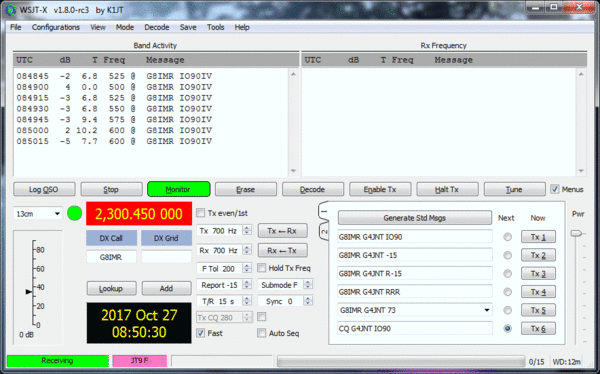The image size is (600, 374).
Task: Select the Next radio button for Tx 1
Action: tap(507, 237)
